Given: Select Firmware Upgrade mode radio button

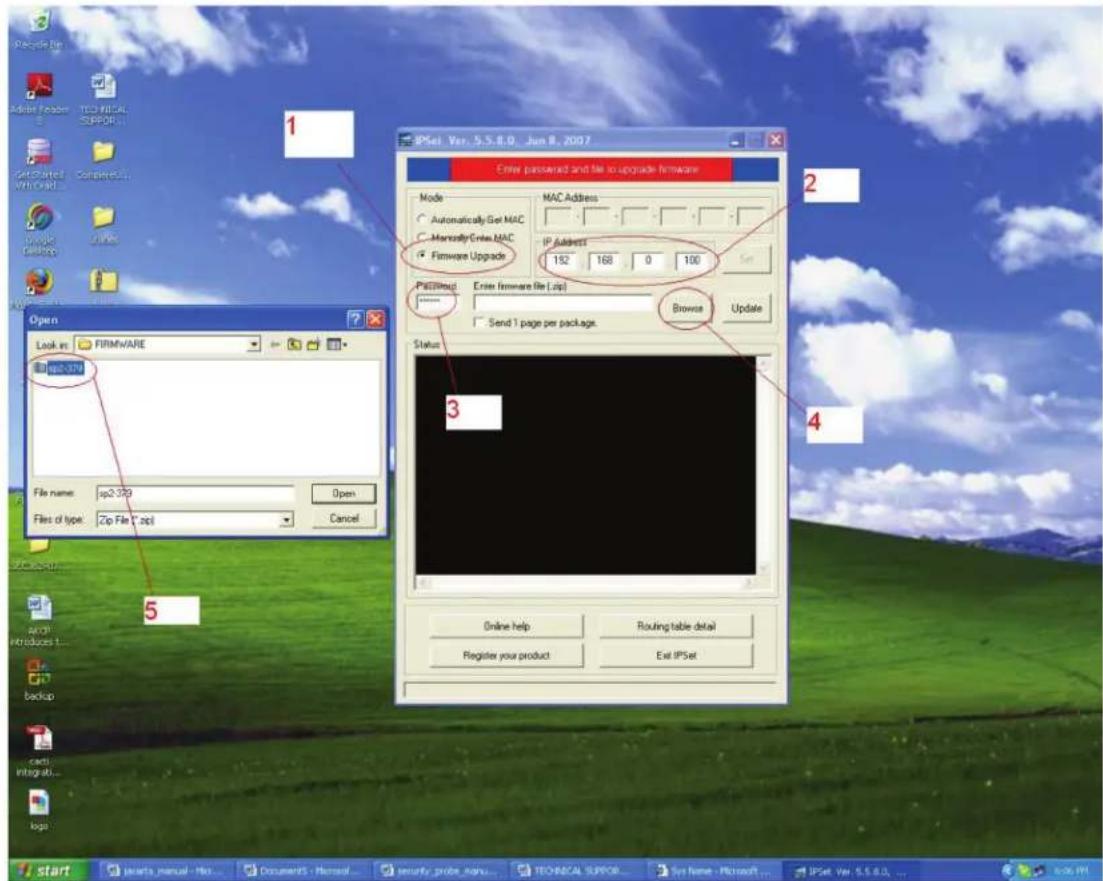Looking at the screenshot, I should tap(422, 255).
